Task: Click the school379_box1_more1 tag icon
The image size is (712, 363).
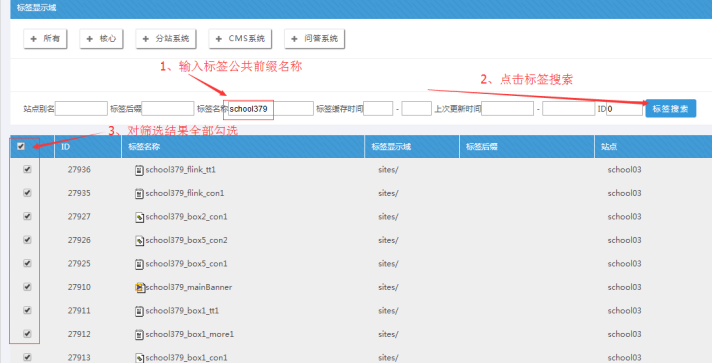Action: click(x=139, y=335)
